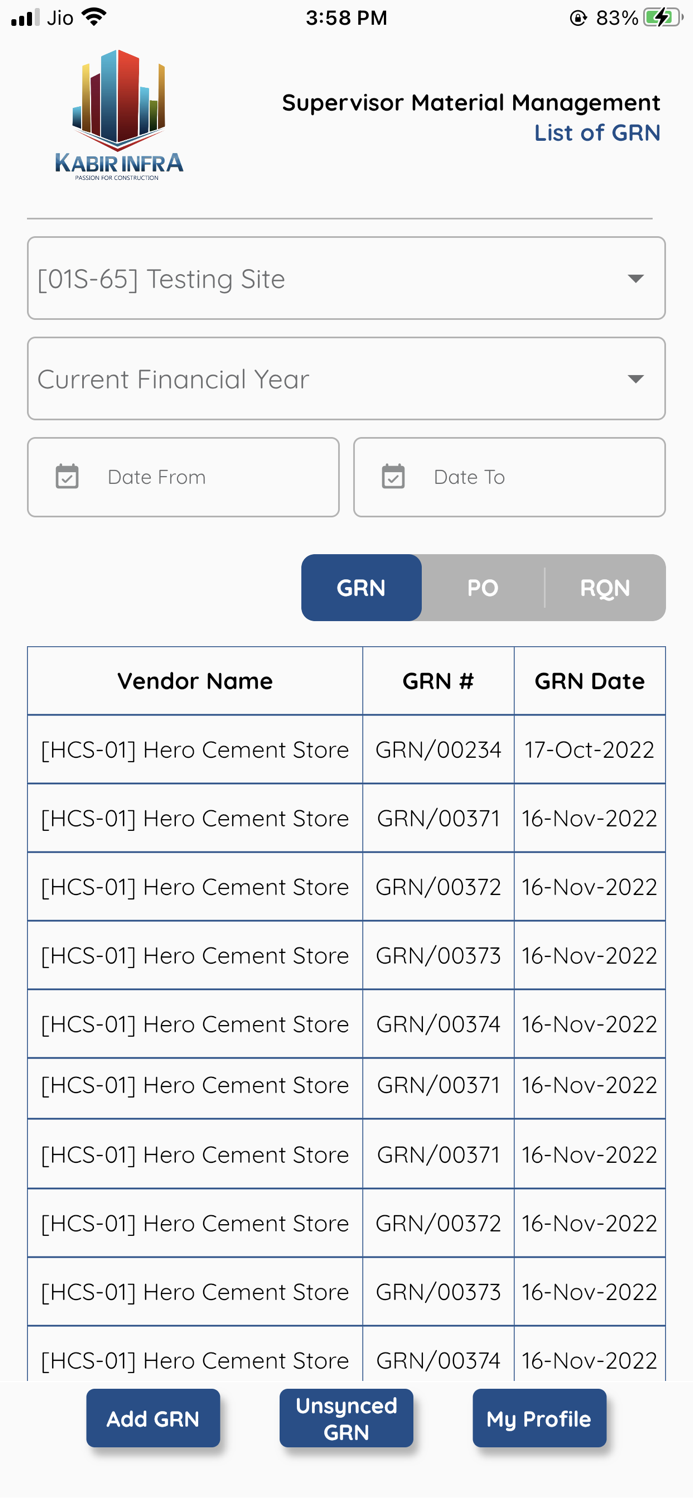Switch to the GRN tab
This screenshot has height=1500, width=693.
click(361, 588)
